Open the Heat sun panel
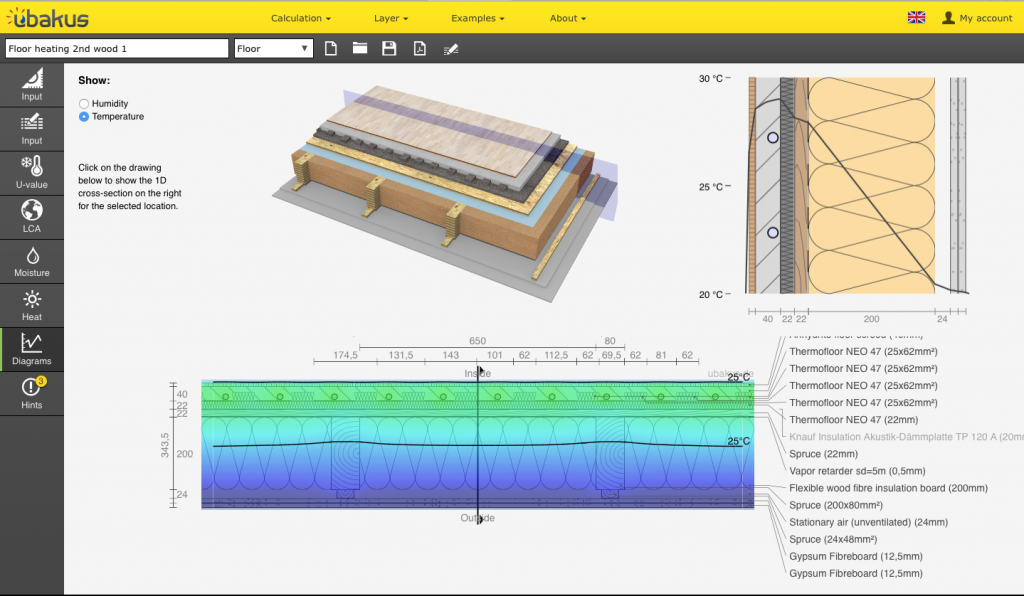 coord(31,305)
